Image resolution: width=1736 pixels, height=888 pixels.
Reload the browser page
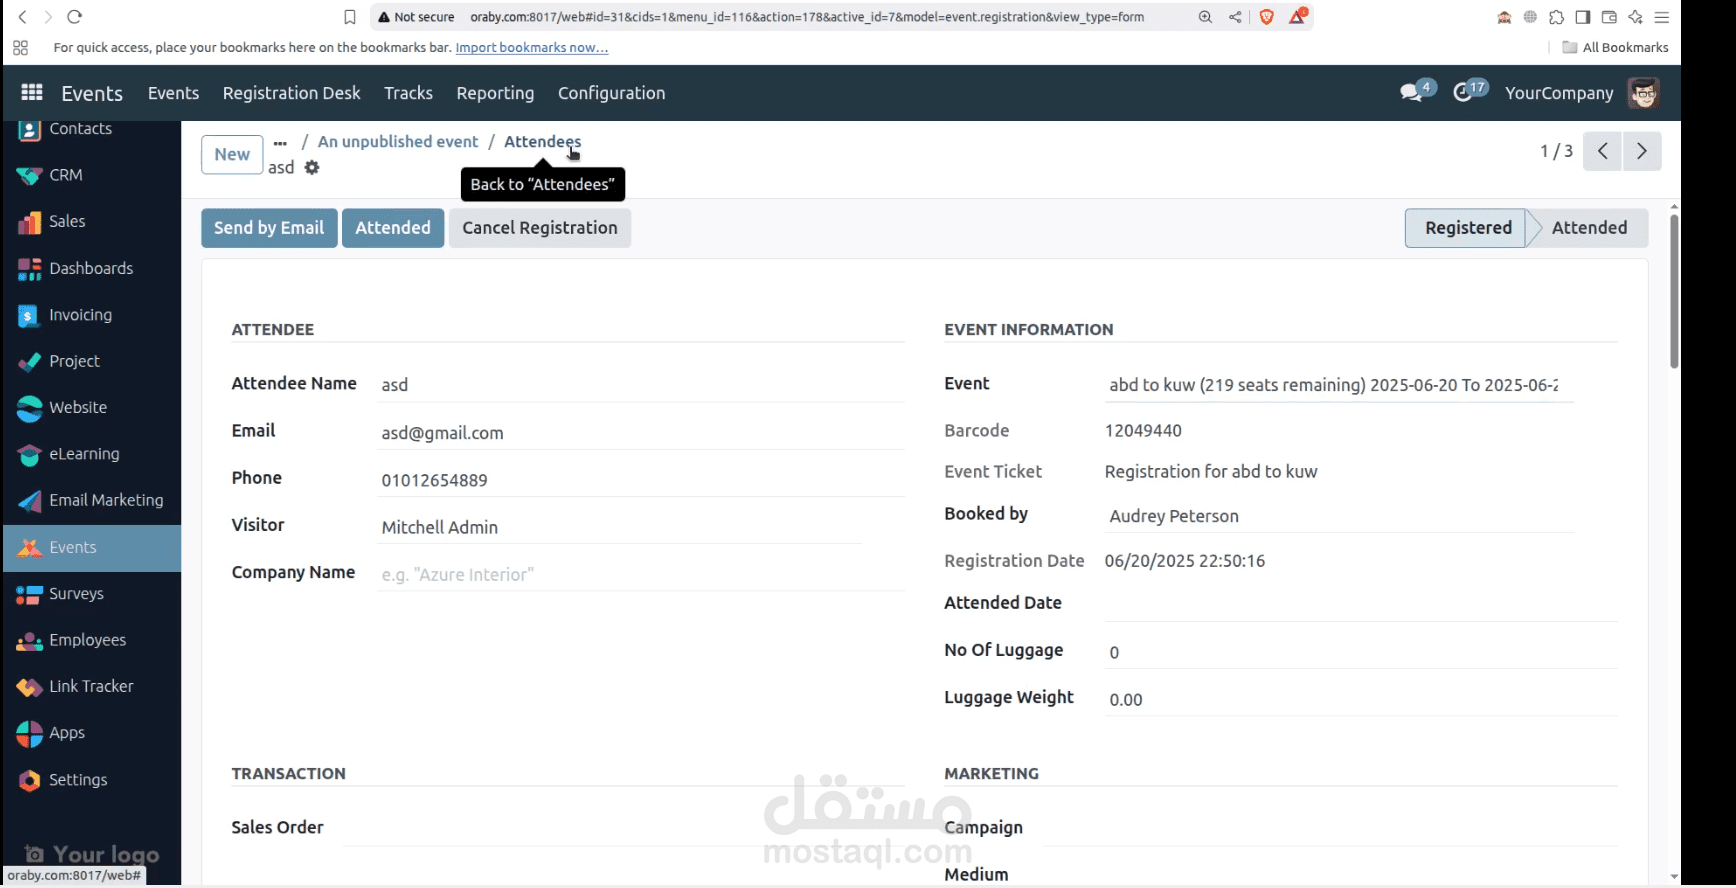pyautogui.click(x=74, y=17)
